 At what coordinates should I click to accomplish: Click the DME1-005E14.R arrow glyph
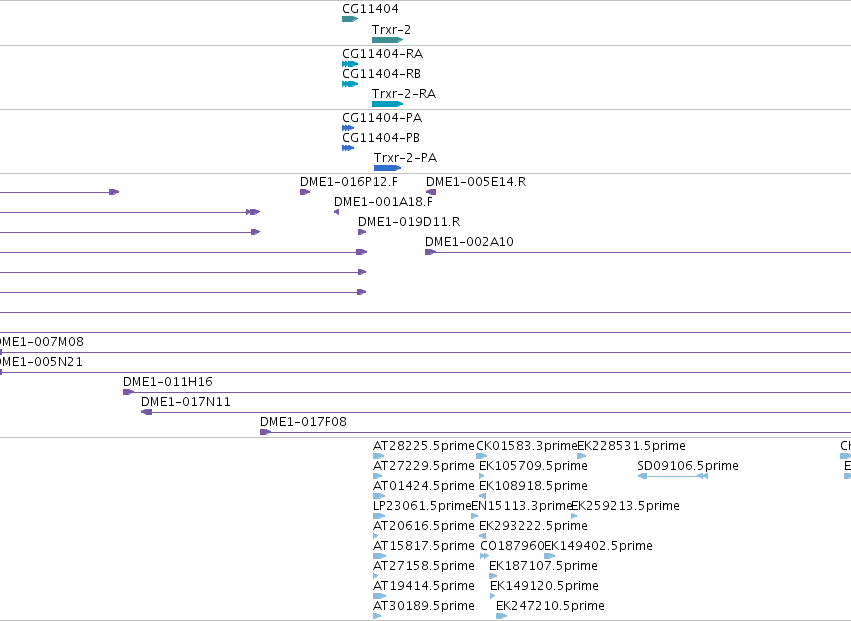pos(431,192)
